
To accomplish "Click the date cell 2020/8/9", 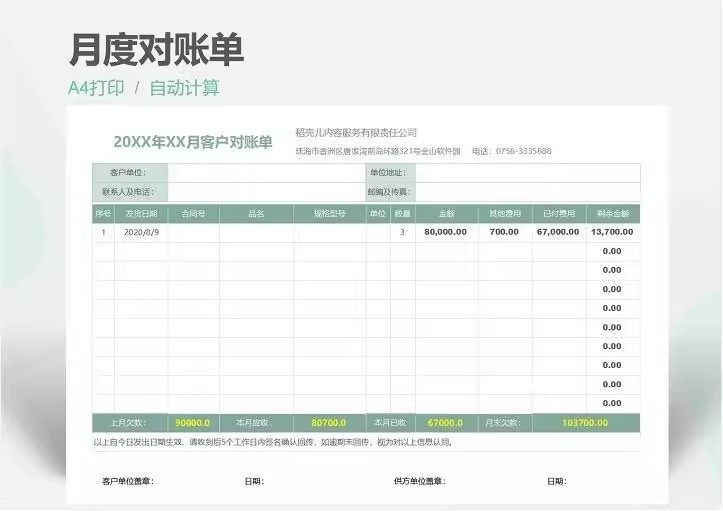I will click(x=141, y=232).
